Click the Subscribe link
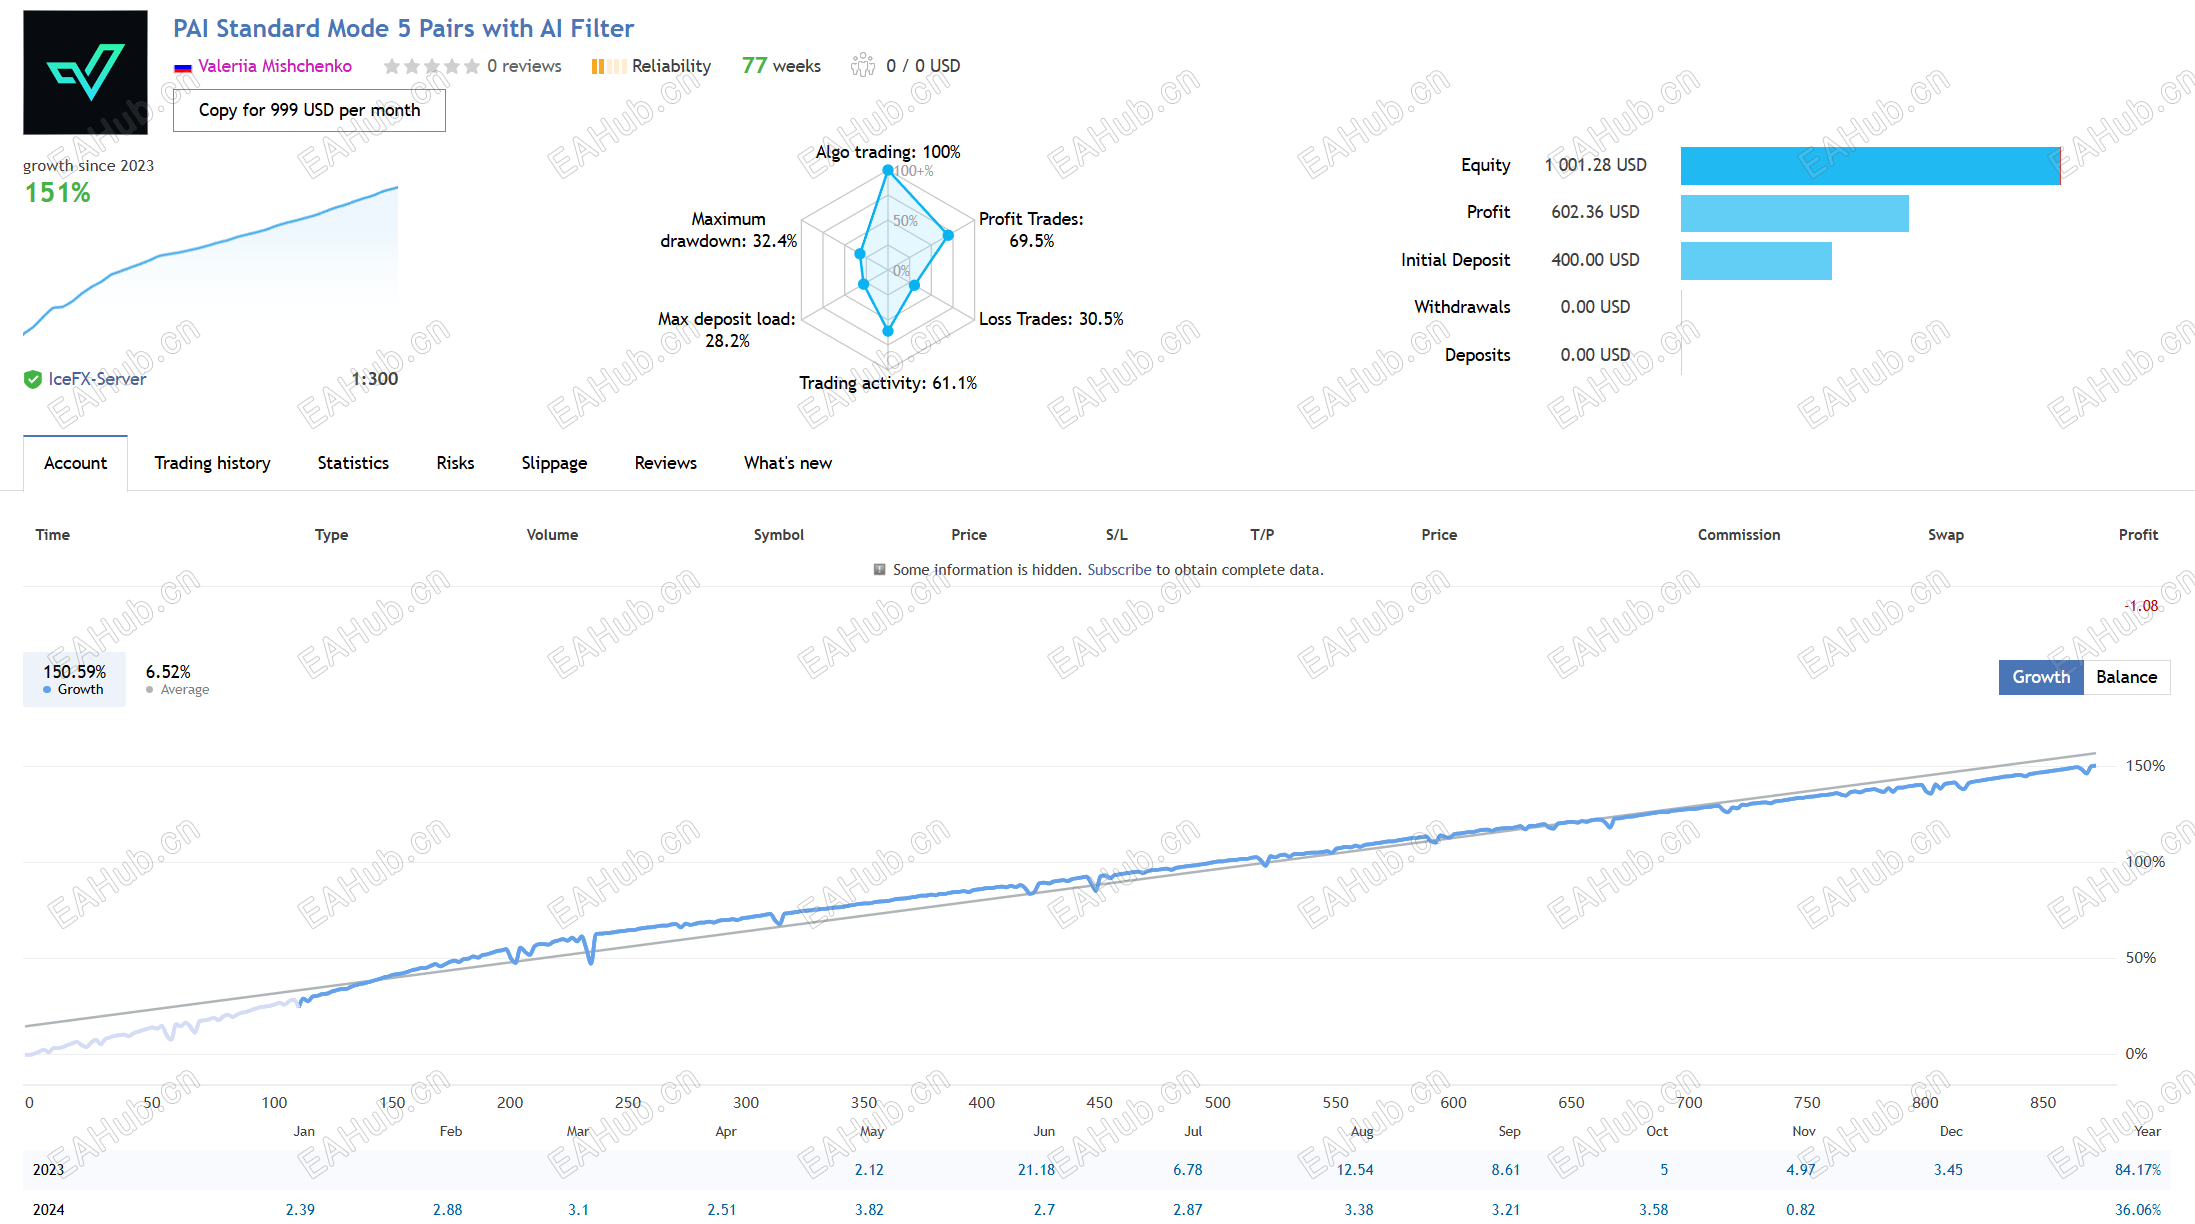 (x=1119, y=570)
